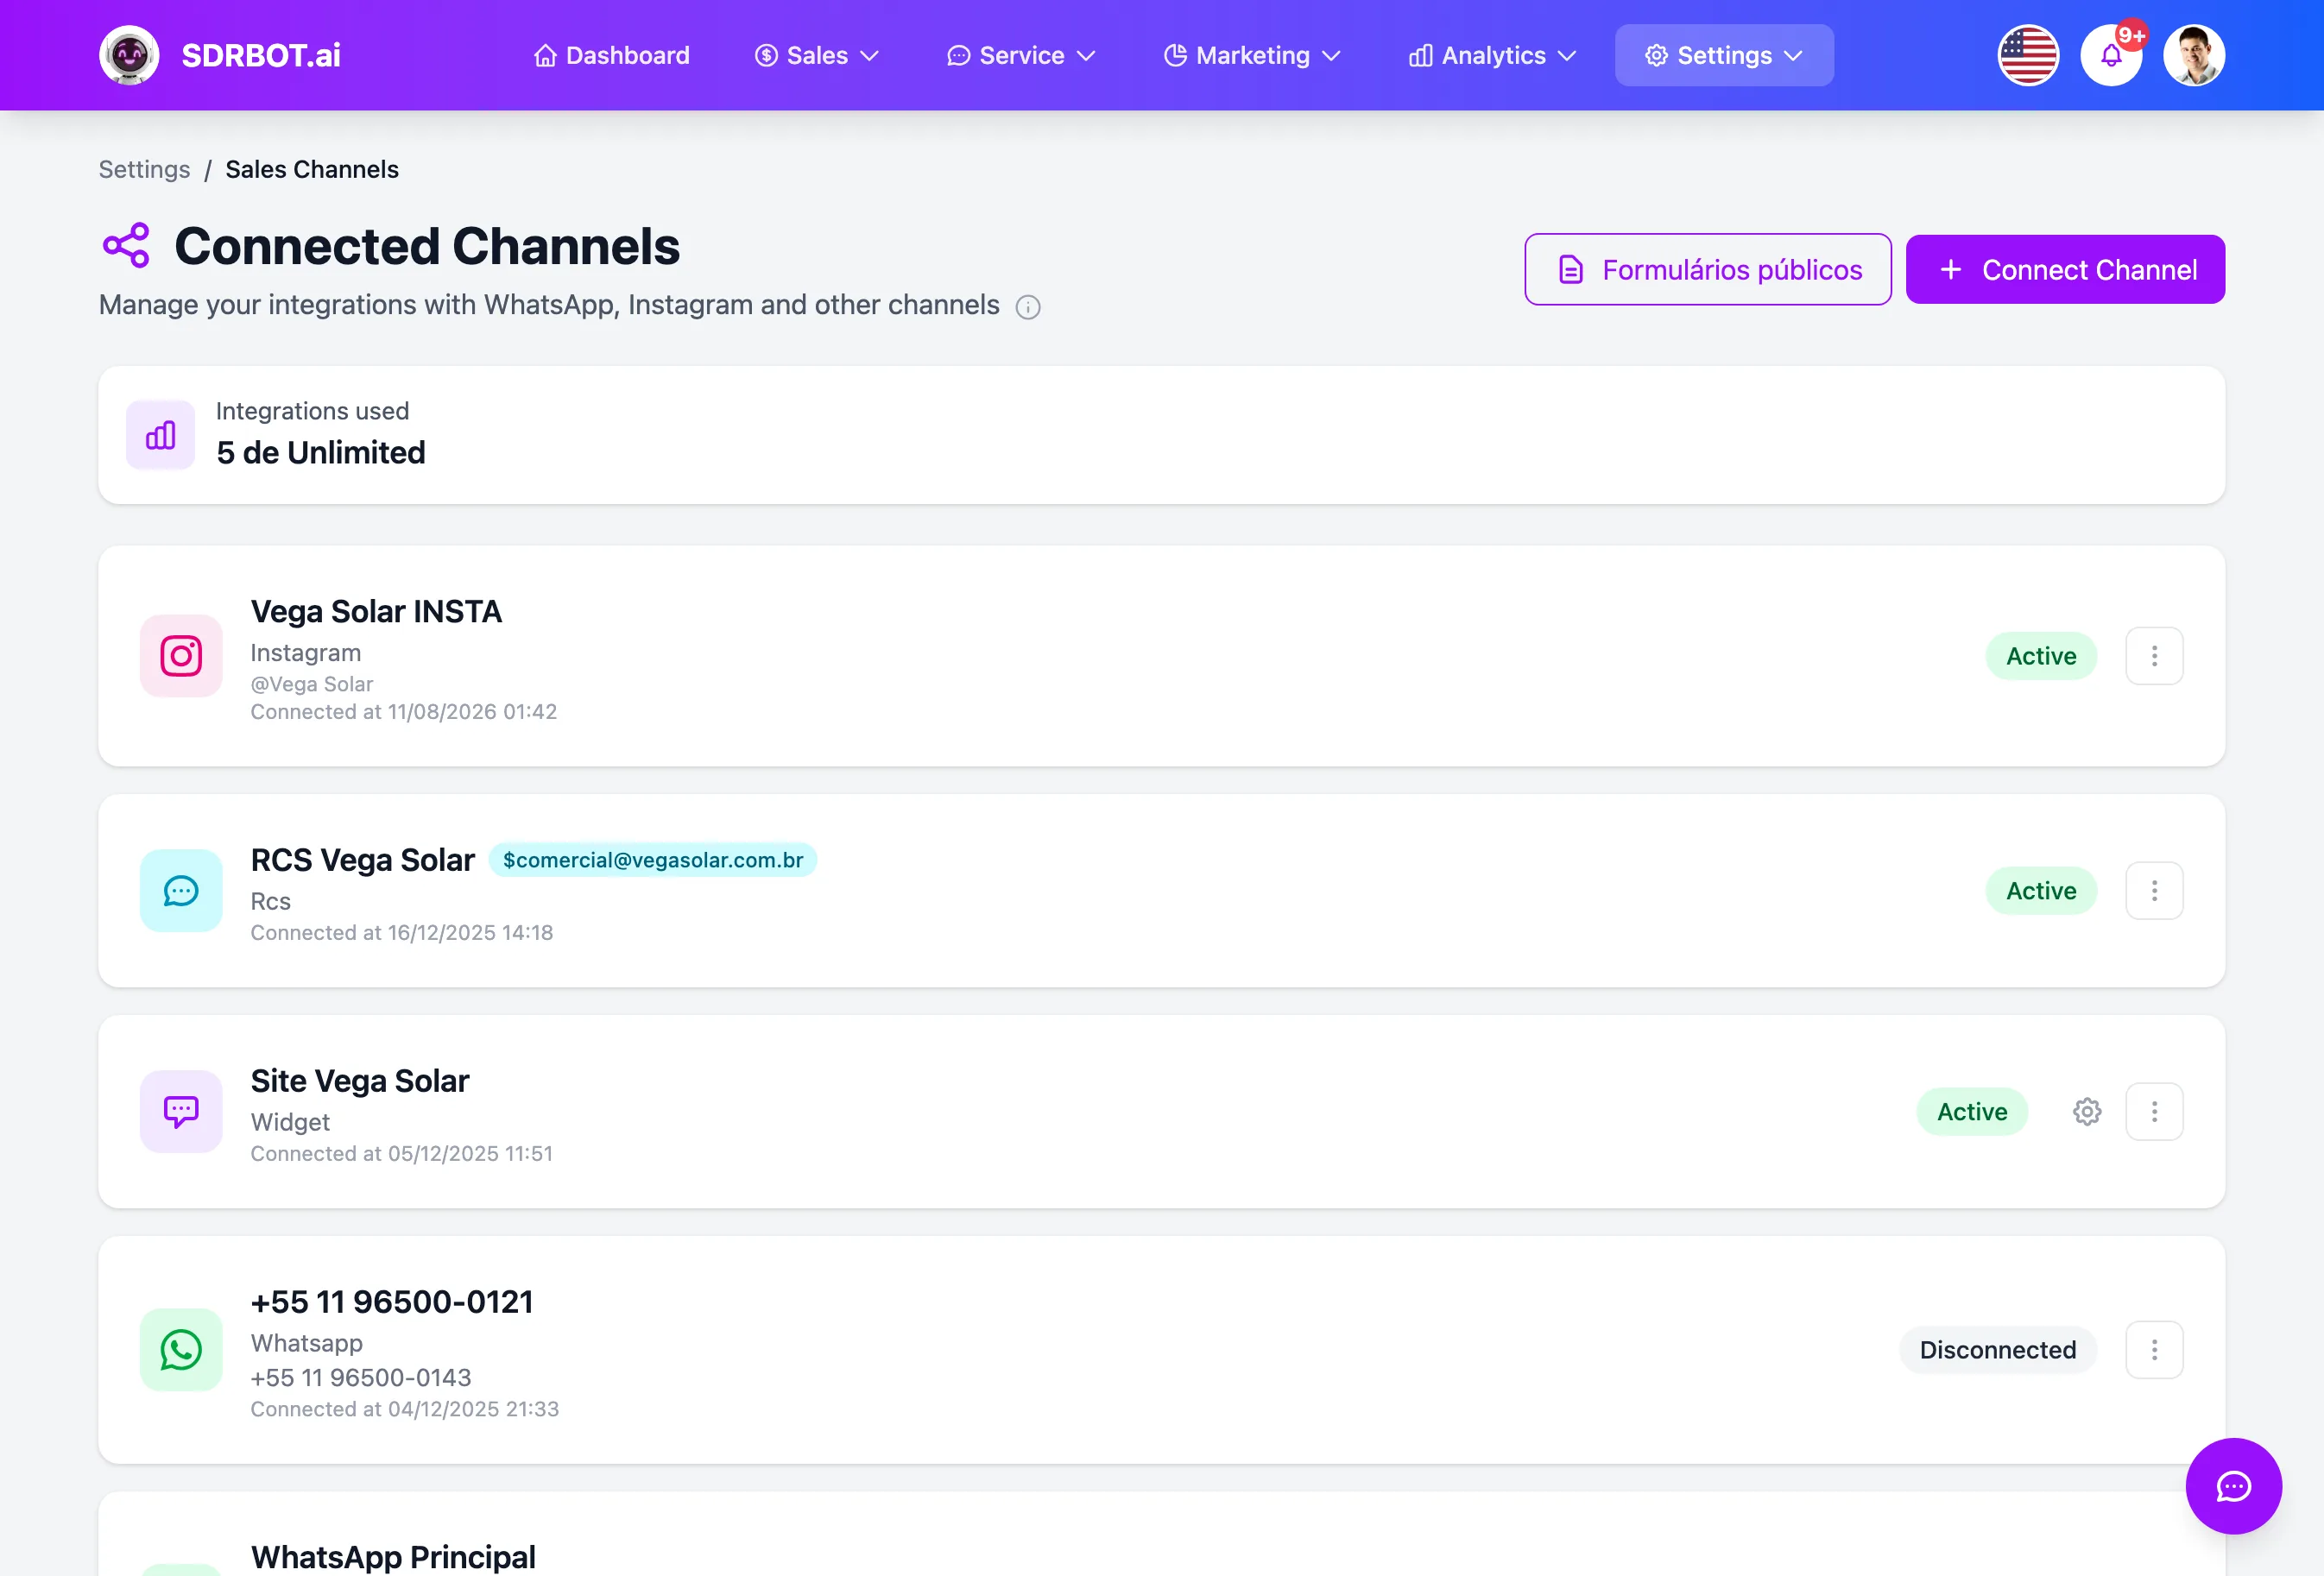Select the Site Vega Solar channel title
The height and width of the screenshot is (1576, 2324).
coord(359,1081)
